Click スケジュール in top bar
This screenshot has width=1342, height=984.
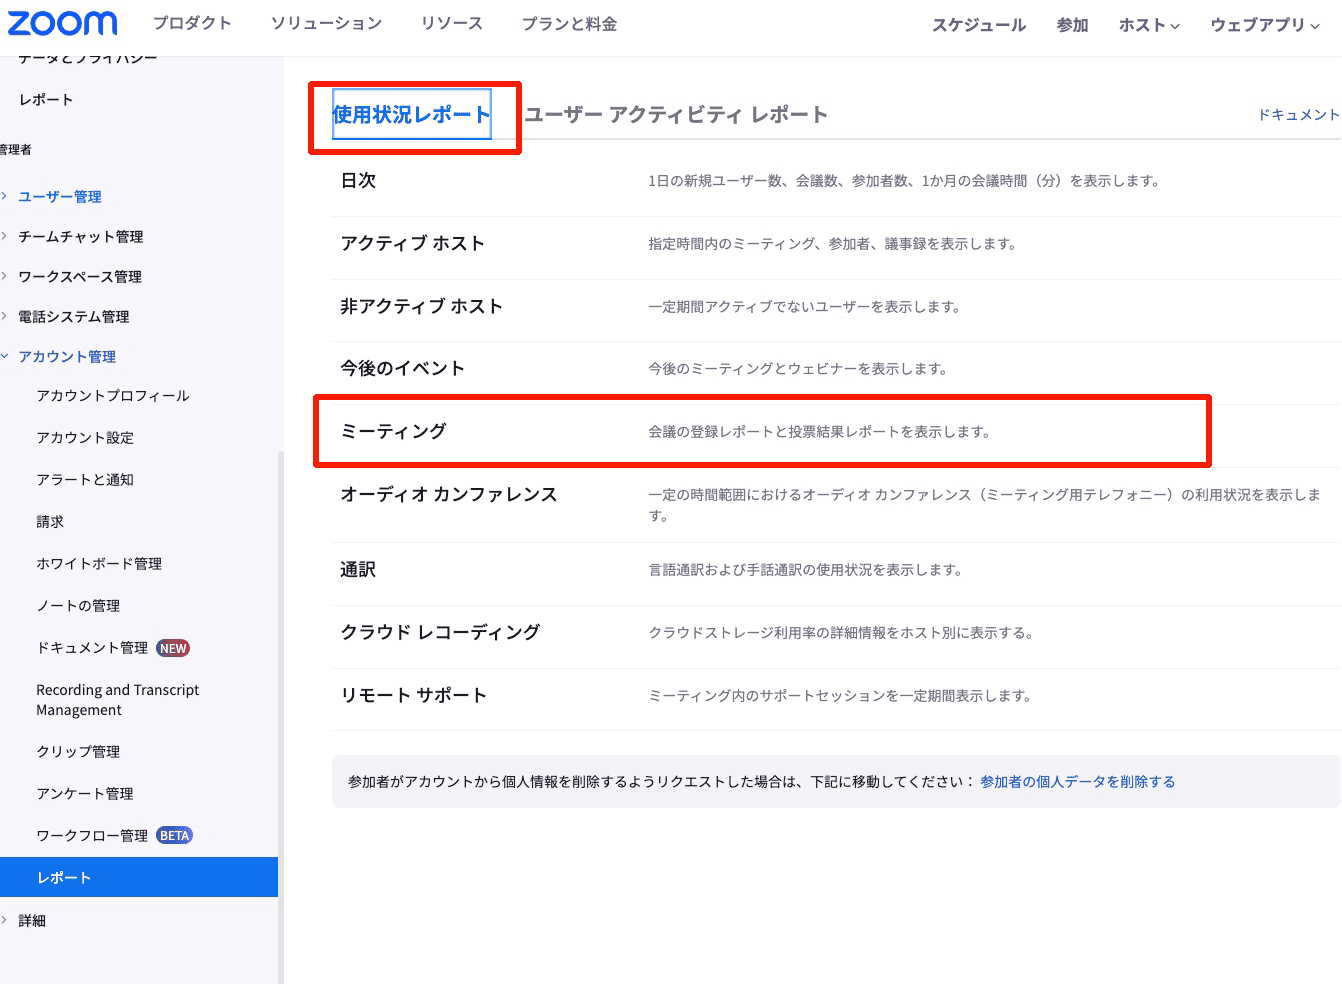[979, 25]
